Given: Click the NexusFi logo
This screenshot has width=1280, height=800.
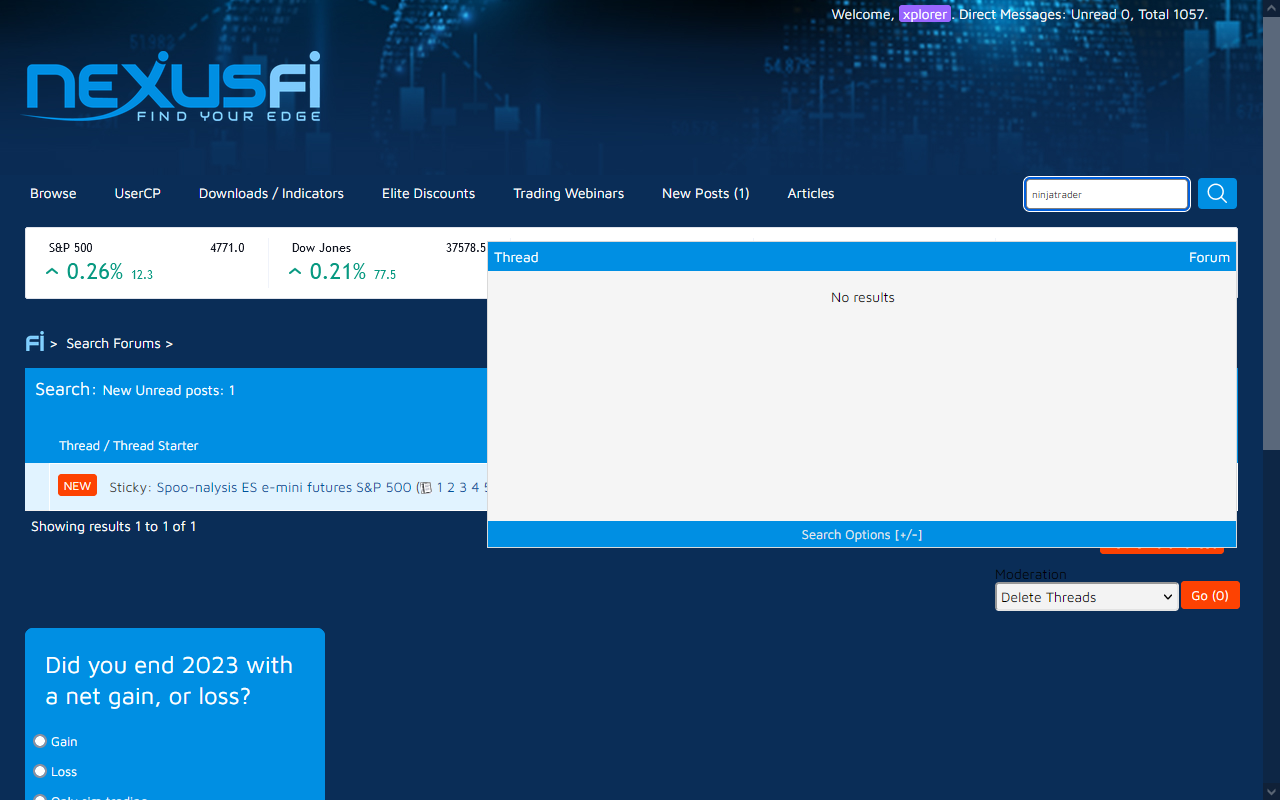Looking at the screenshot, I should [172, 87].
